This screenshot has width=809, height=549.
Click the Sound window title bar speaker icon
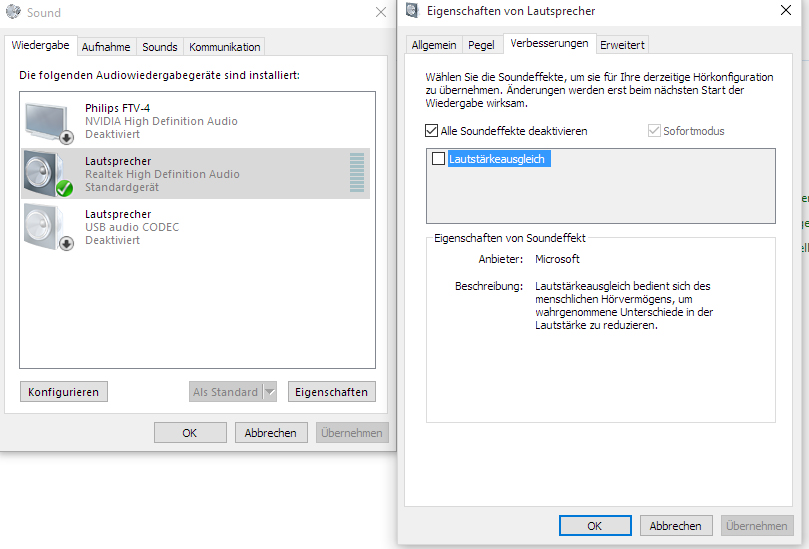point(13,13)
